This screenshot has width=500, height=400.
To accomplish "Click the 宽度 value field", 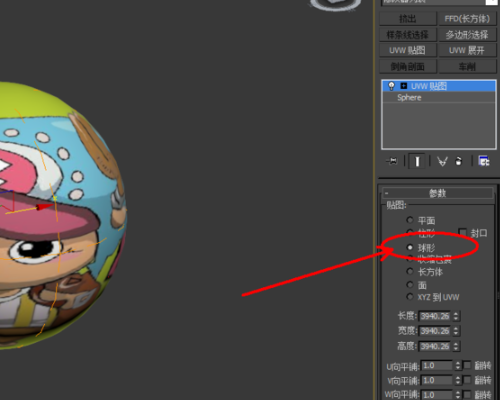I will click(435, 331).
